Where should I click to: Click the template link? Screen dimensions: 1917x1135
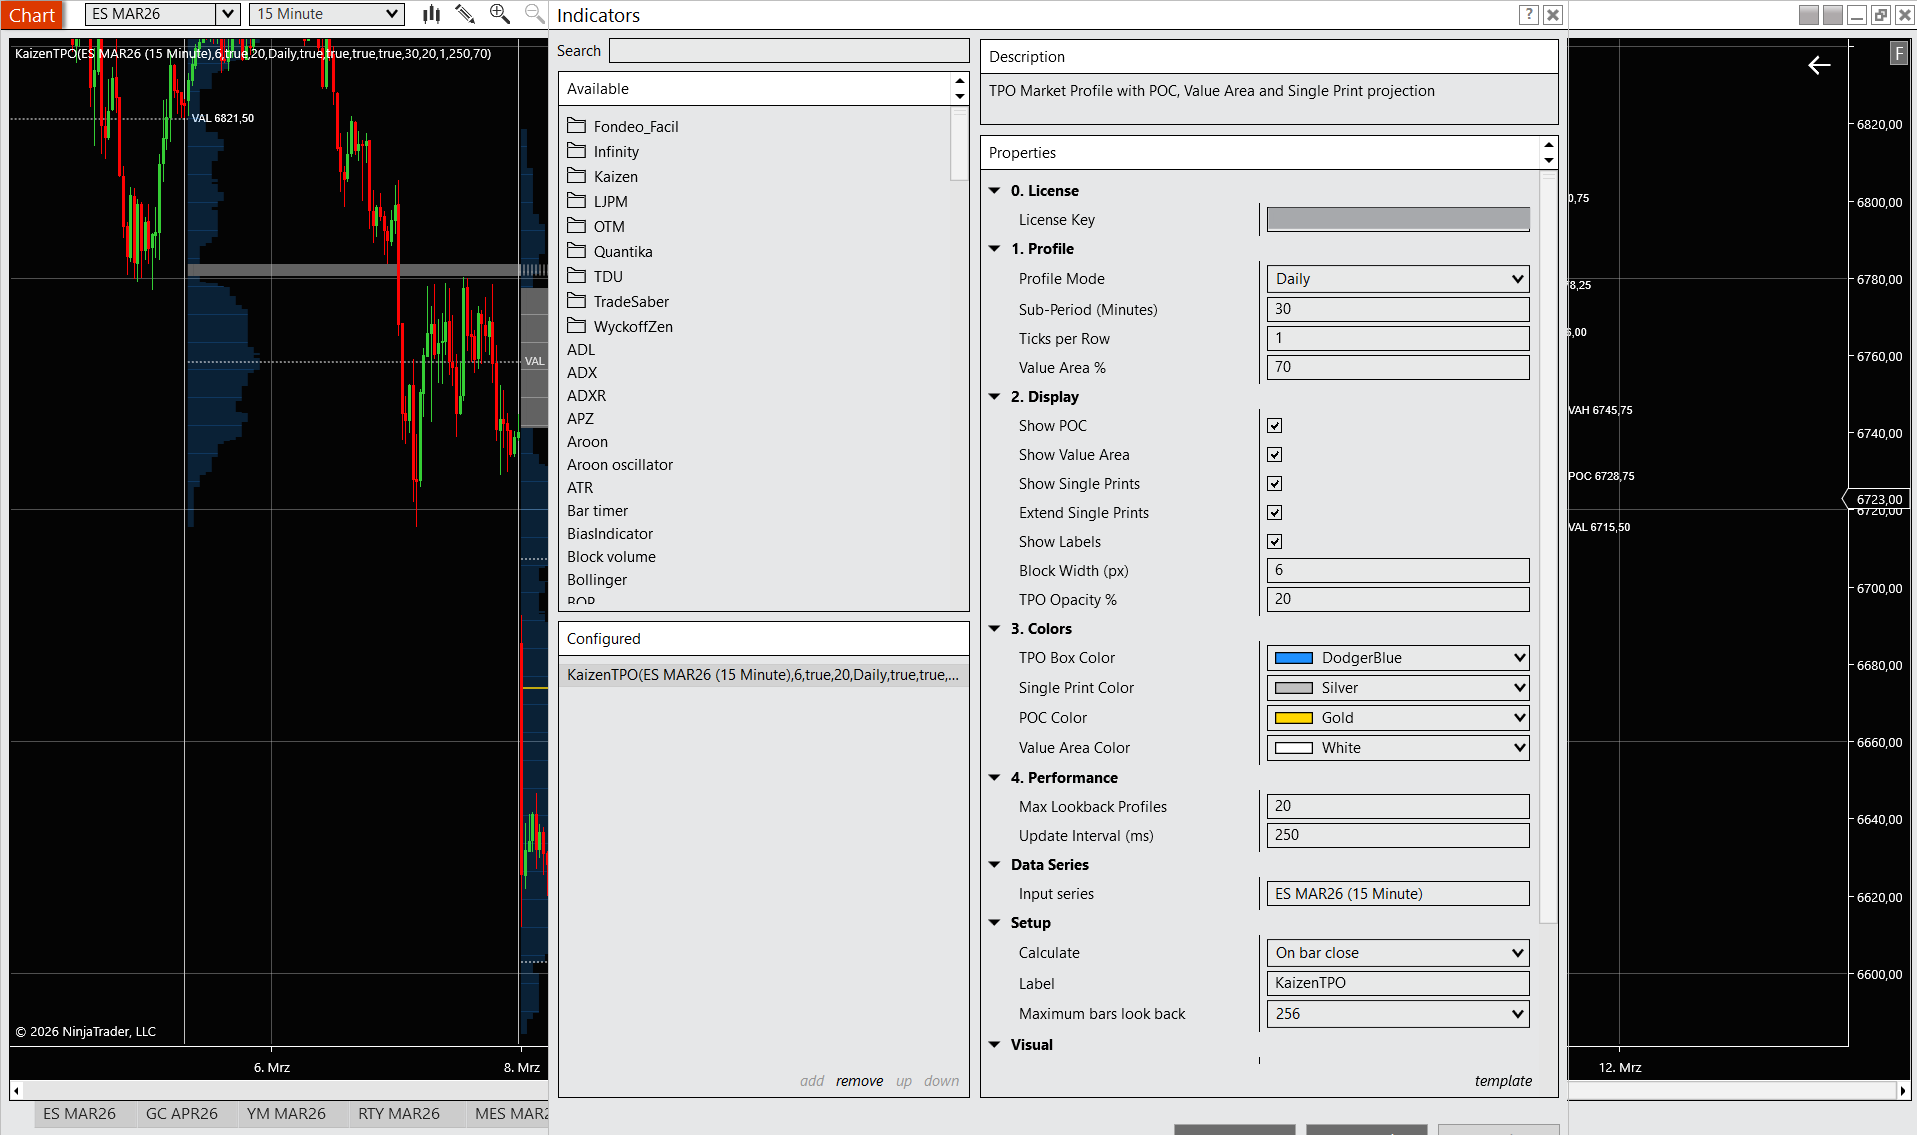tap(1502, 1081)
